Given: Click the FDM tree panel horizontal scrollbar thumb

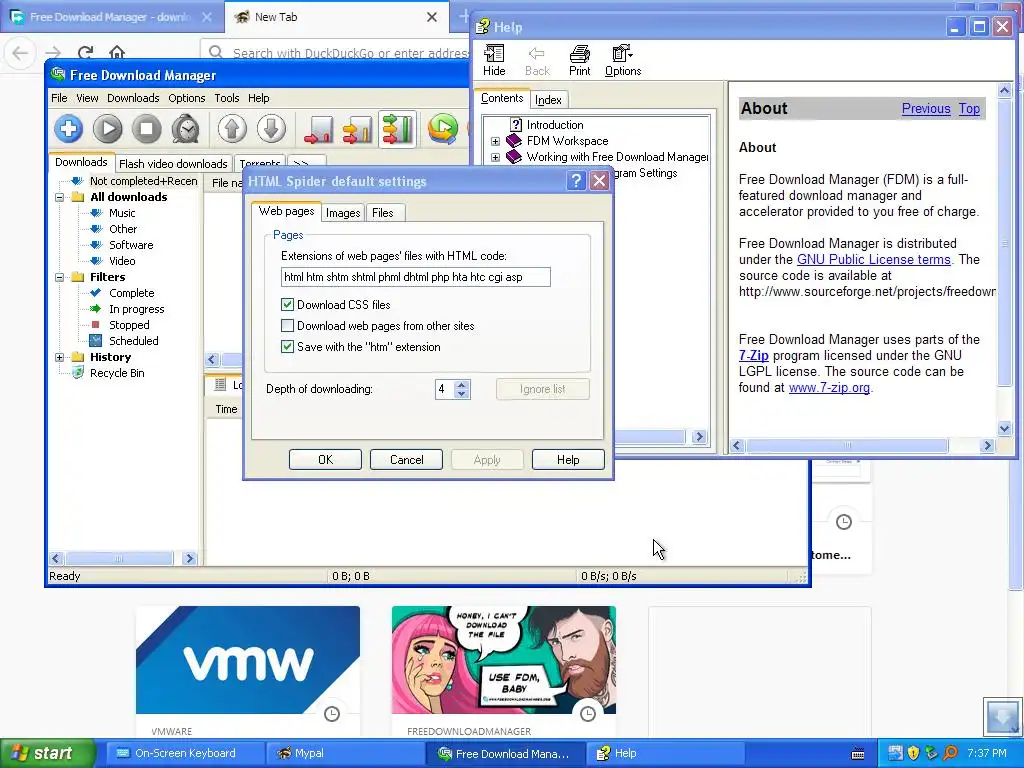Looking at the screenshot, I should click(x=120, y=558).
